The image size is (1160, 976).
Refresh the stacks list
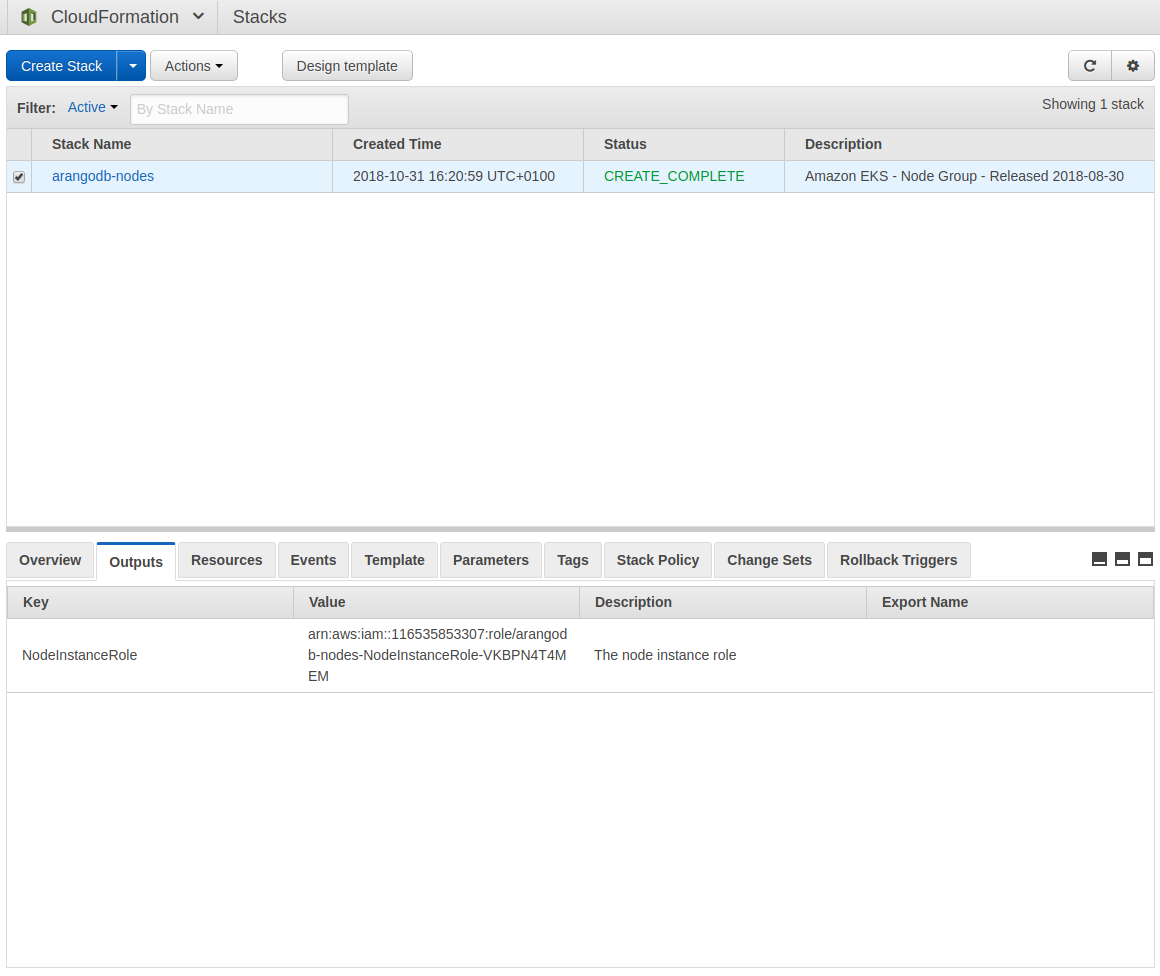tap(1090, 66)
